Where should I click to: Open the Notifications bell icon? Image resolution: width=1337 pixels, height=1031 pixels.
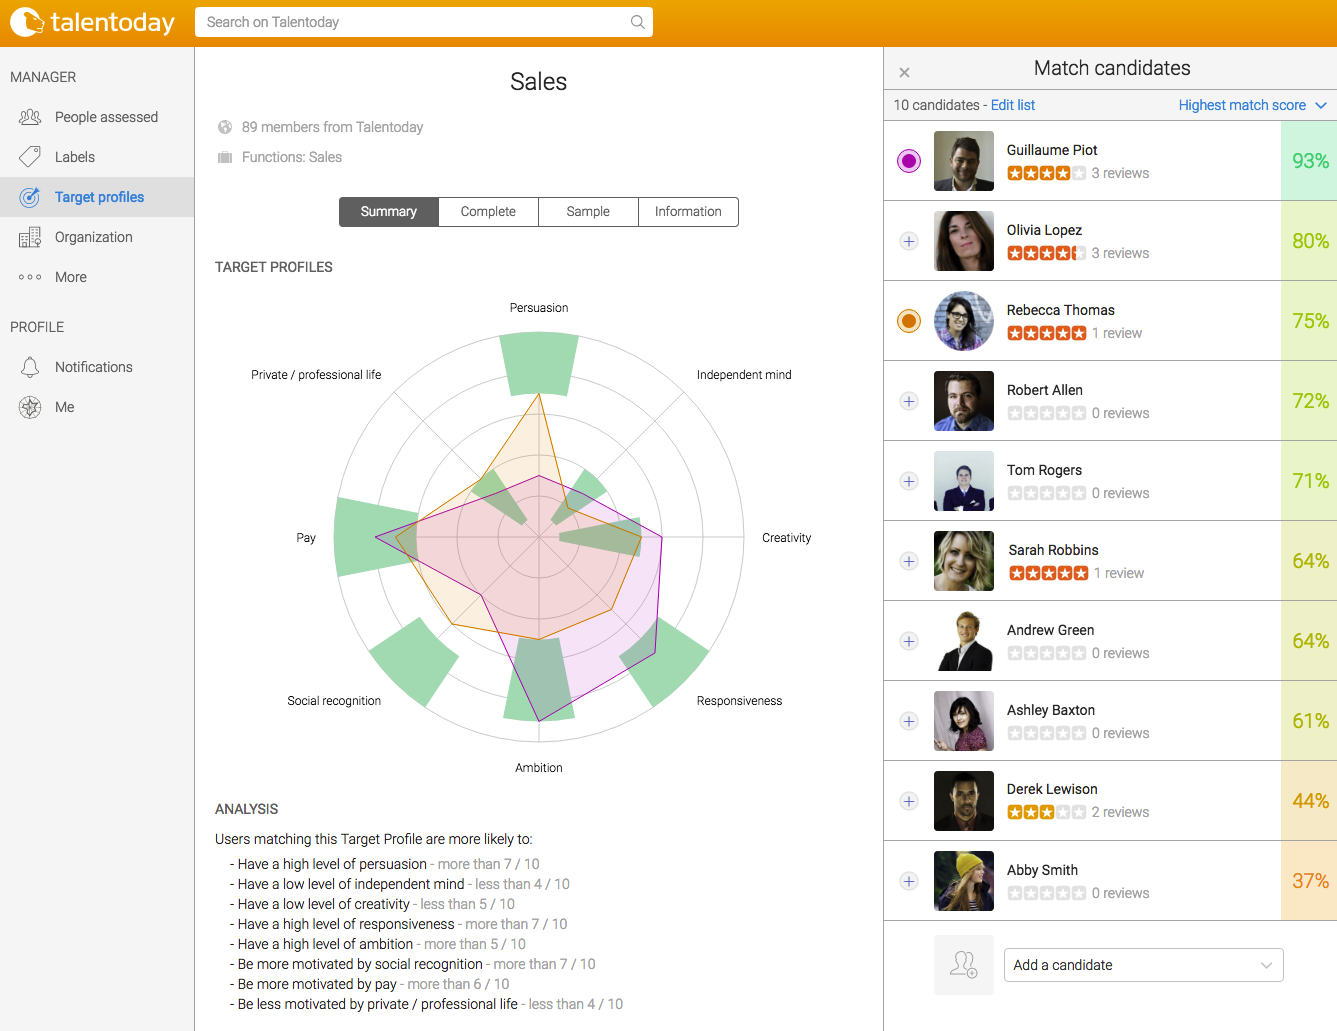pyautogui.click(x=30, y=367)
